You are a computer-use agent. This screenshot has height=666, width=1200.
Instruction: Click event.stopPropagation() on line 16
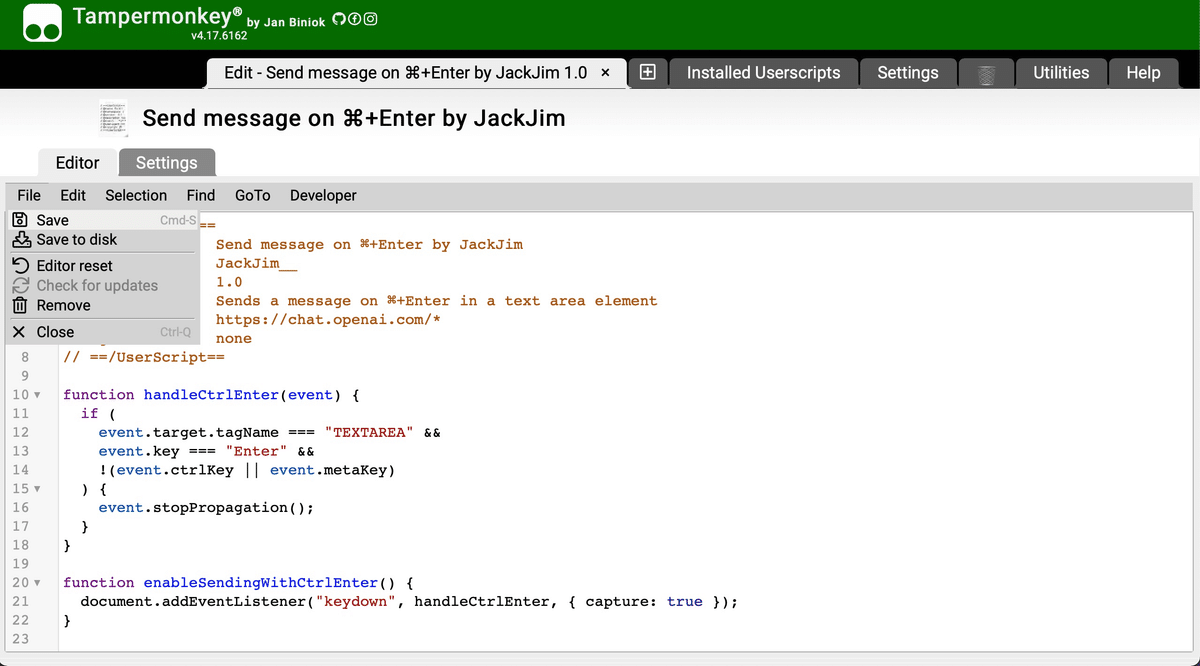pyautogui.click(x=201, y=508)
